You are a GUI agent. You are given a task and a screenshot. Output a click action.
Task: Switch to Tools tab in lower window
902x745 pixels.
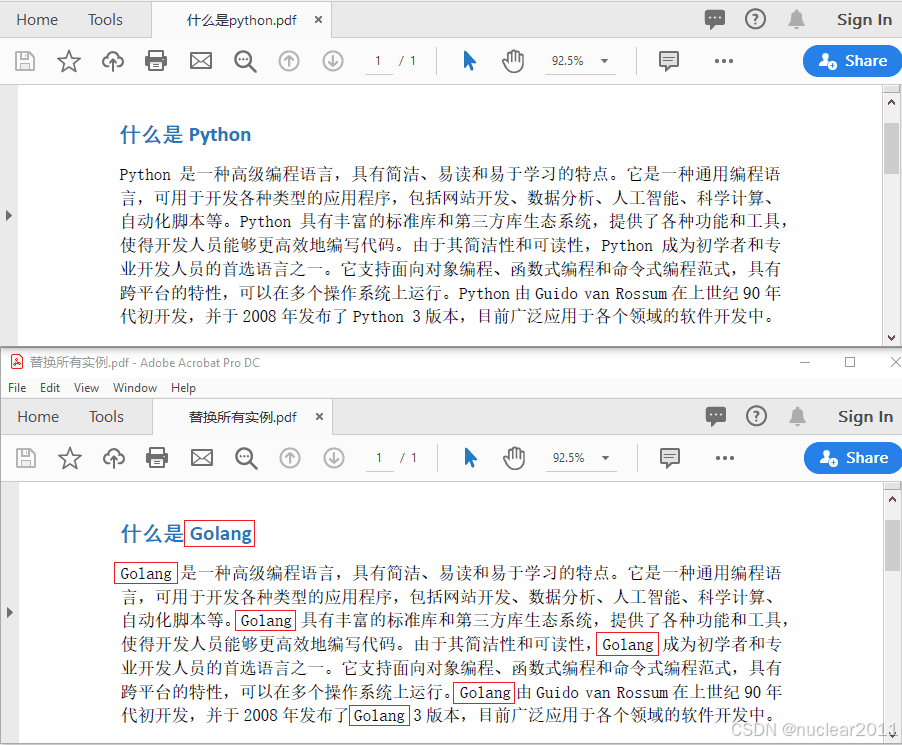106,417
